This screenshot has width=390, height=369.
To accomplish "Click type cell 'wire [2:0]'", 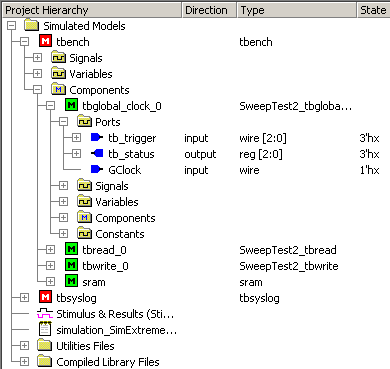I will 263,138.
